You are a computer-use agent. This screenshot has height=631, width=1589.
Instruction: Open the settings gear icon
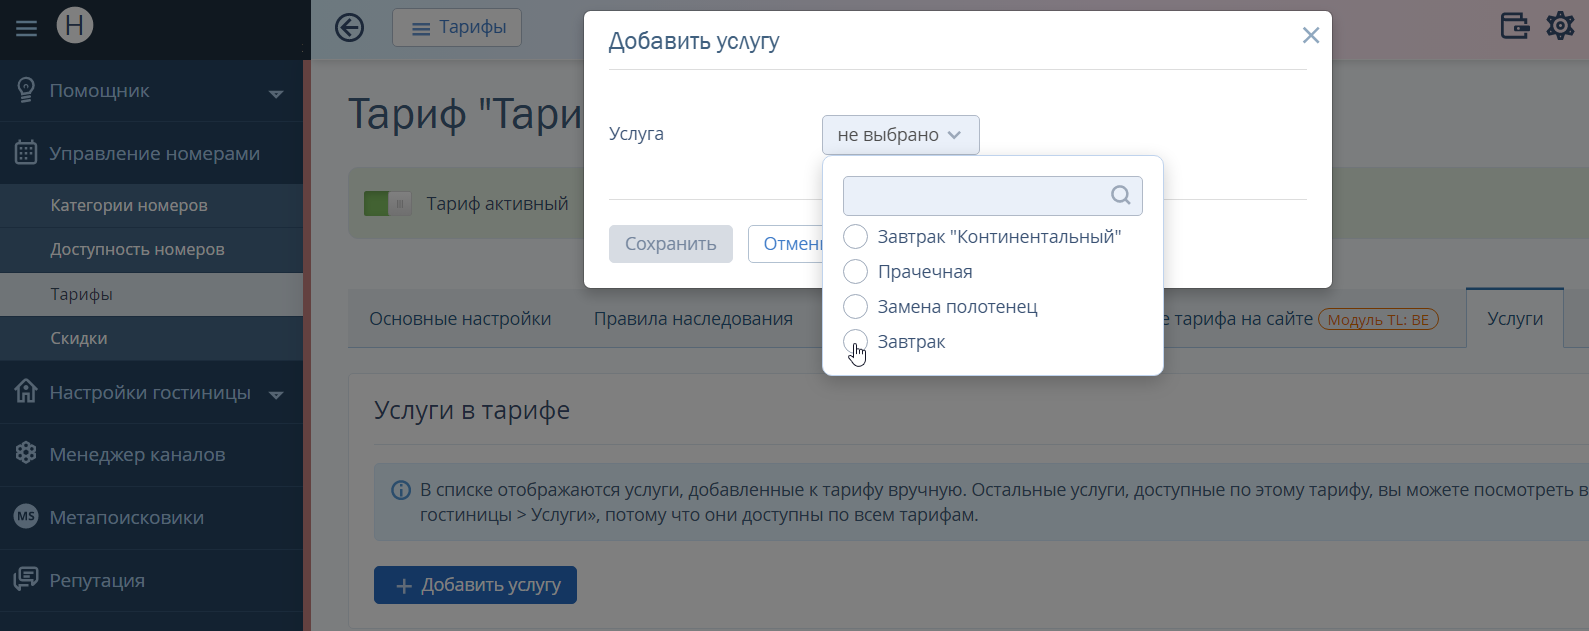[x=1560, y=25]
